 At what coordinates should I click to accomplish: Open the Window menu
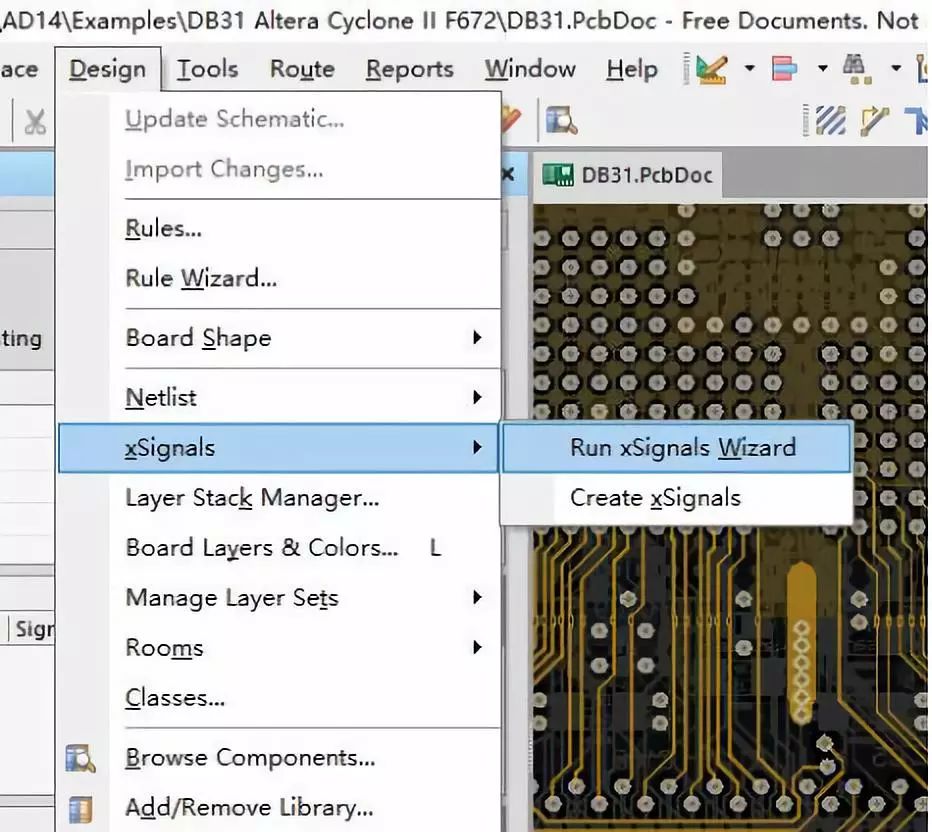click(x=530, y=69)
